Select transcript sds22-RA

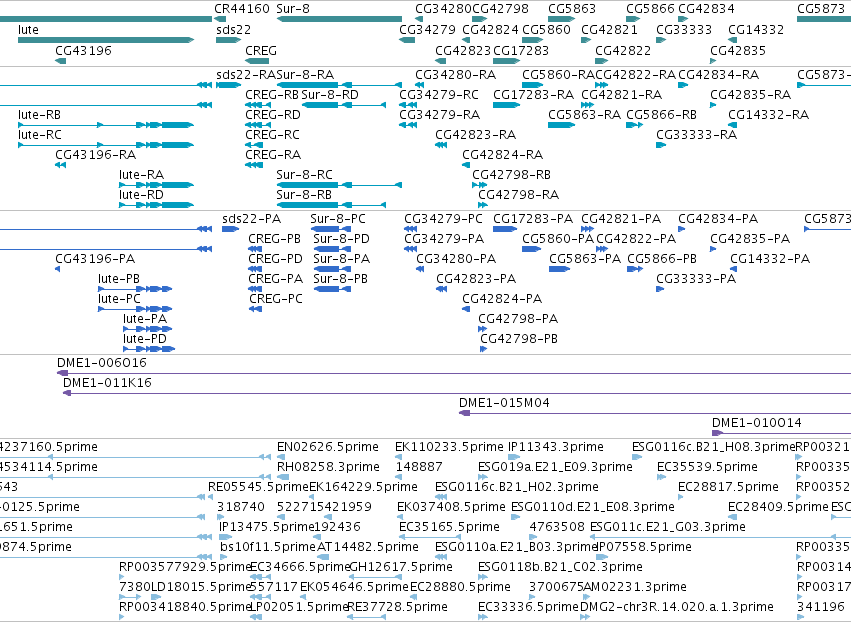pyautogui.click(x=246, y=74)
